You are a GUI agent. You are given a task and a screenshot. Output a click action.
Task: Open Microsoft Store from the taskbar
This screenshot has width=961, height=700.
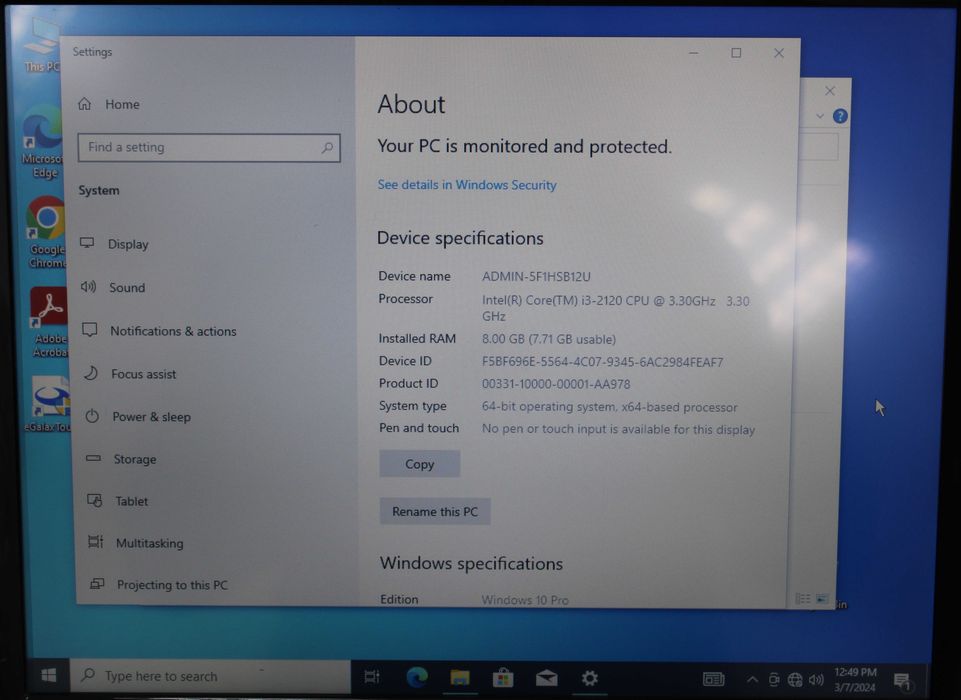(x=503, y=678)
